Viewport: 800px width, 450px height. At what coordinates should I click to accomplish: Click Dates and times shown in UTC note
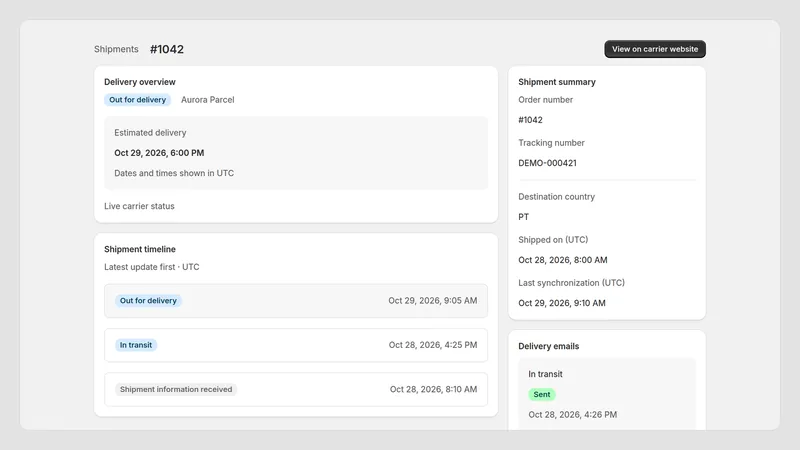tap(174, 173)
